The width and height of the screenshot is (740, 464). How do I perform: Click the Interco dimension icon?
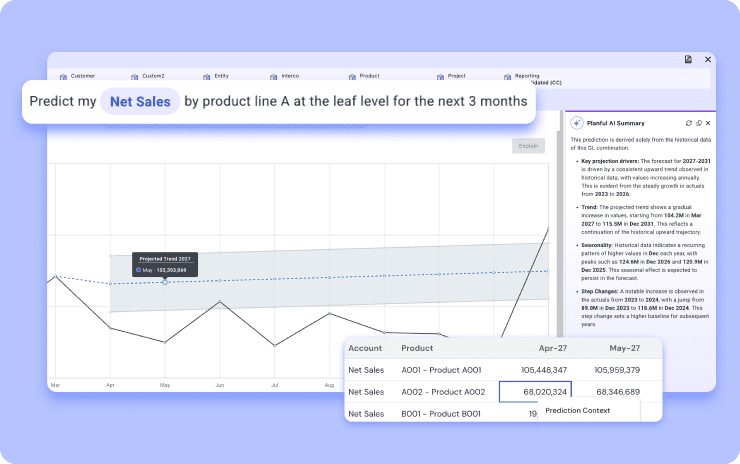pyautogui.click(x=274, y=76)
